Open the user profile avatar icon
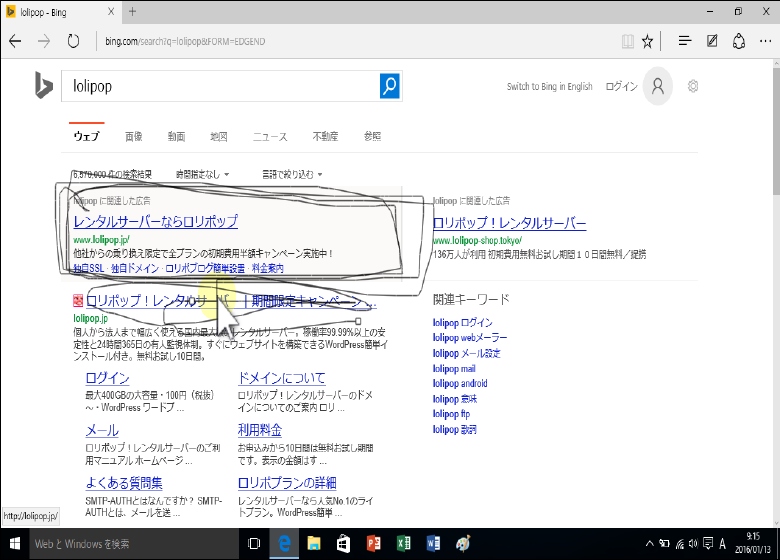 tap(658, 86)
